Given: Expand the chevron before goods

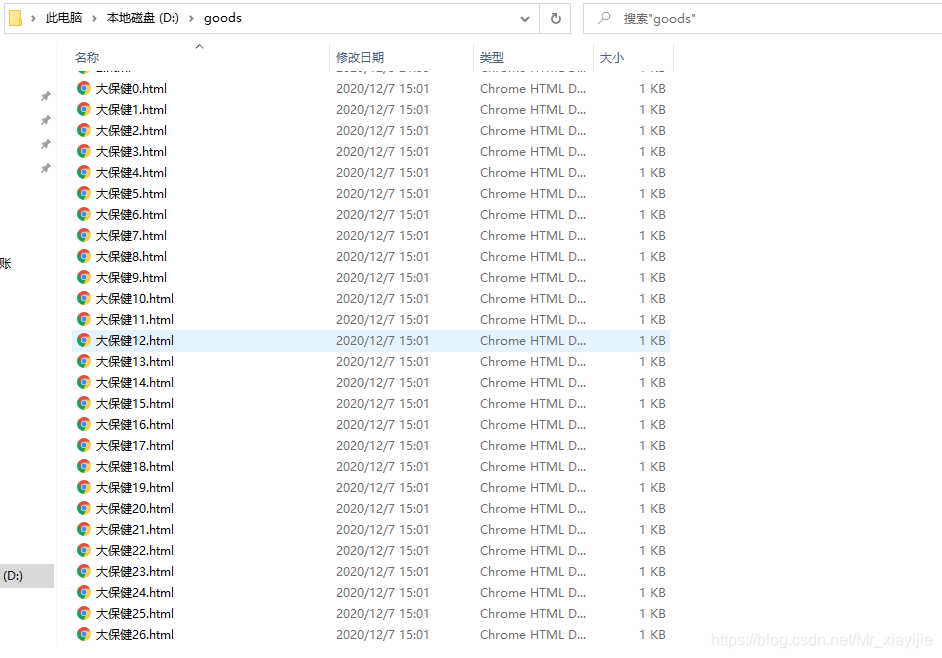Looking at the screenshot, I should click(192, 19).
